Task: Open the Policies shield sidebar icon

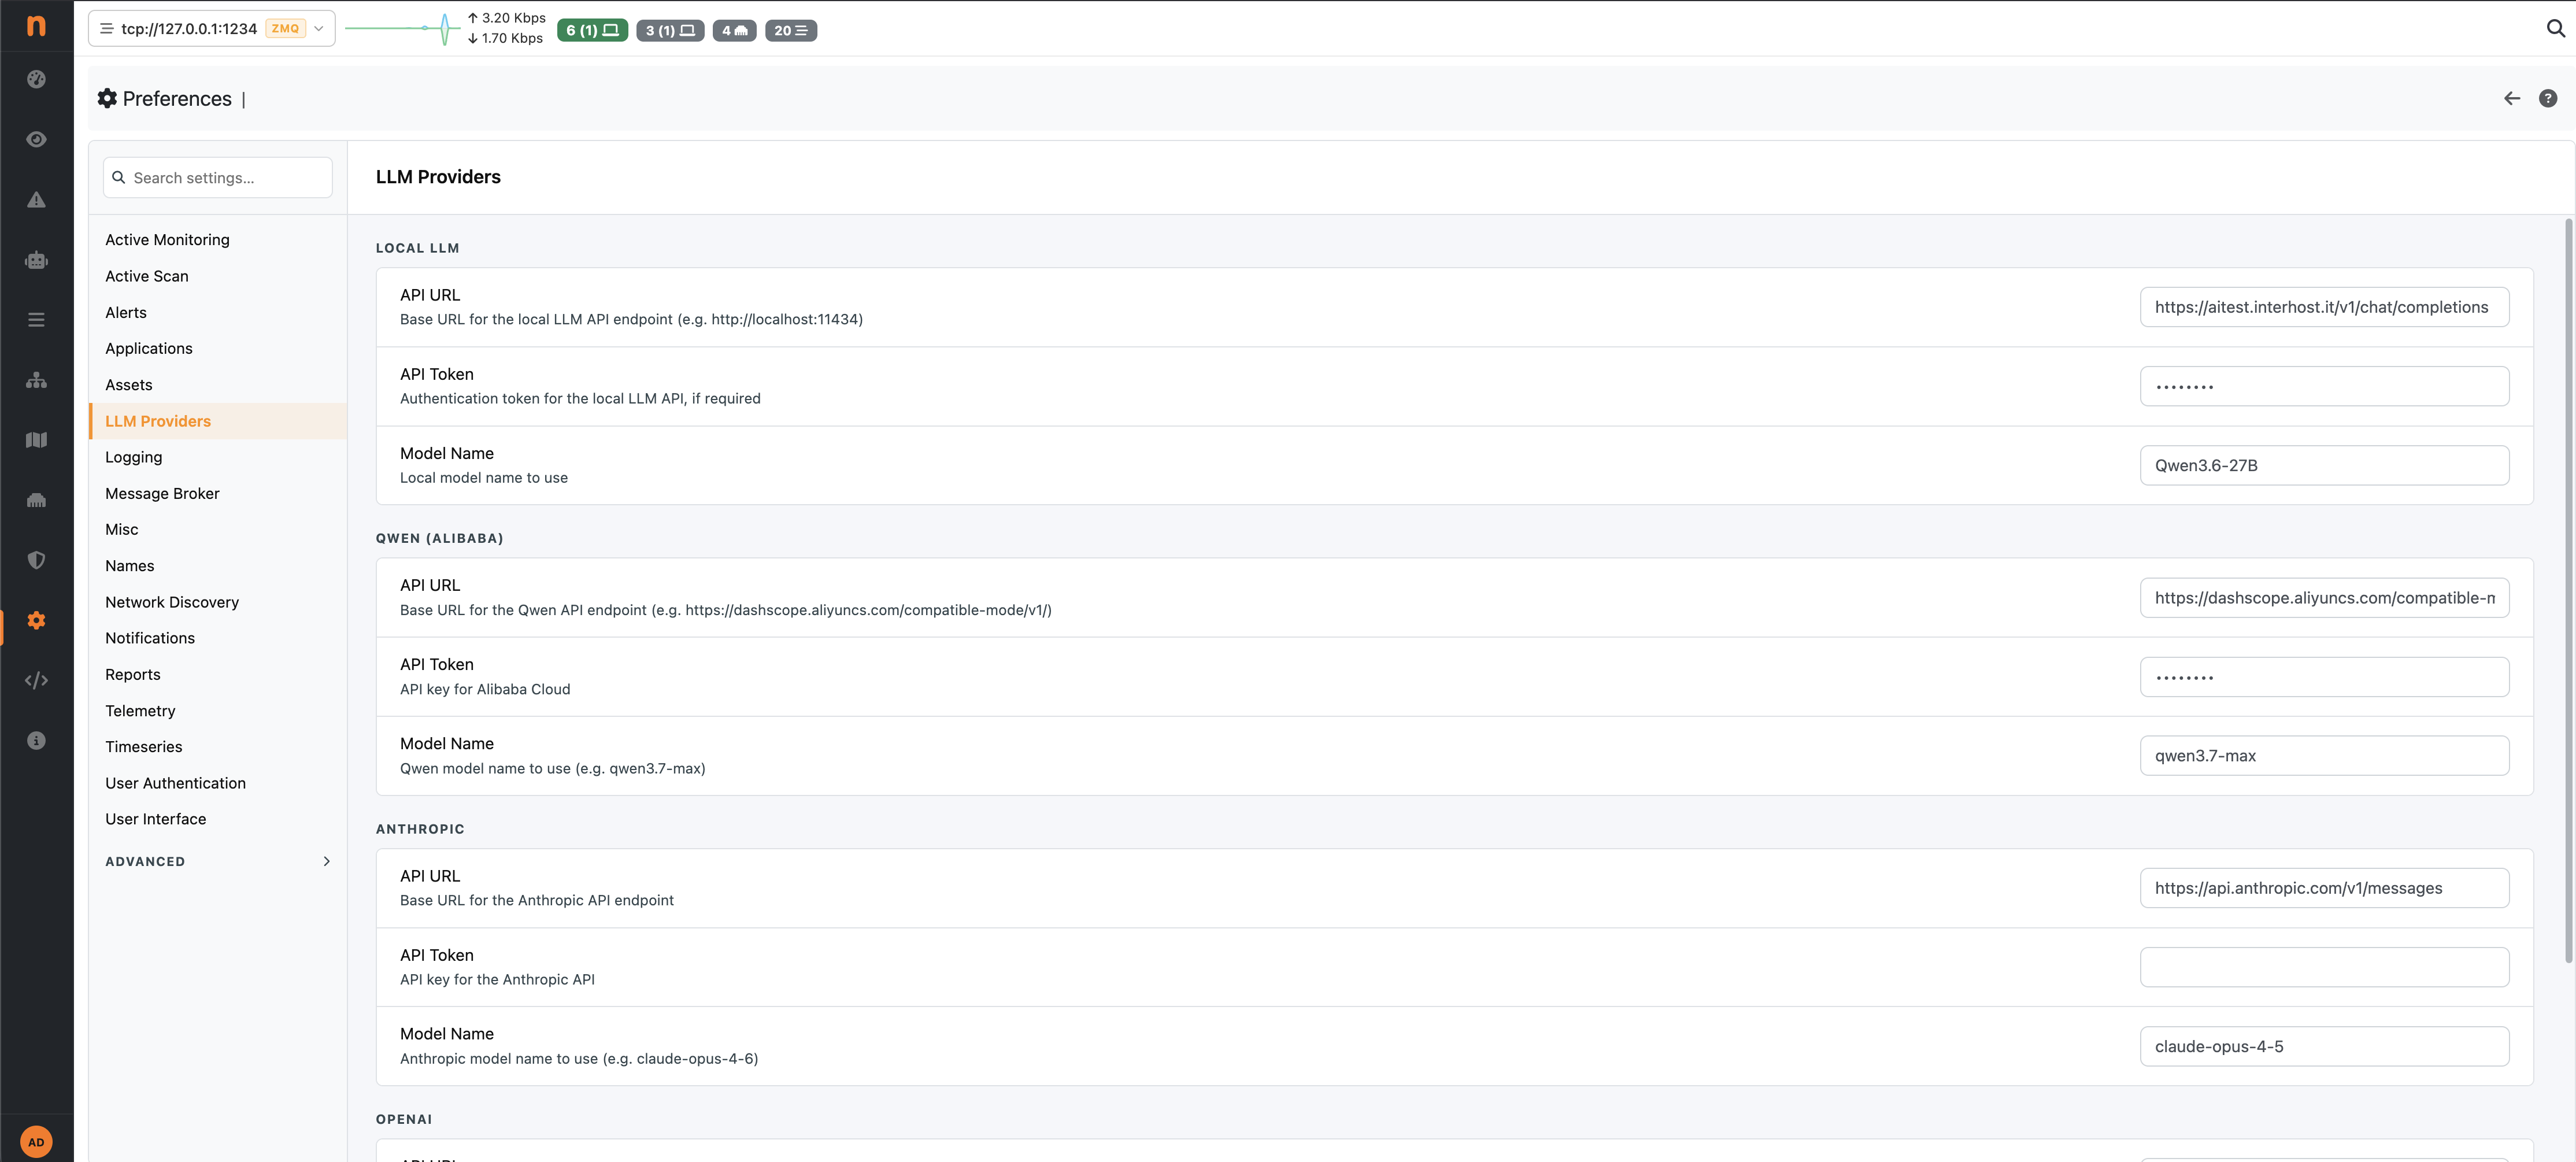Action: point(36,560)
